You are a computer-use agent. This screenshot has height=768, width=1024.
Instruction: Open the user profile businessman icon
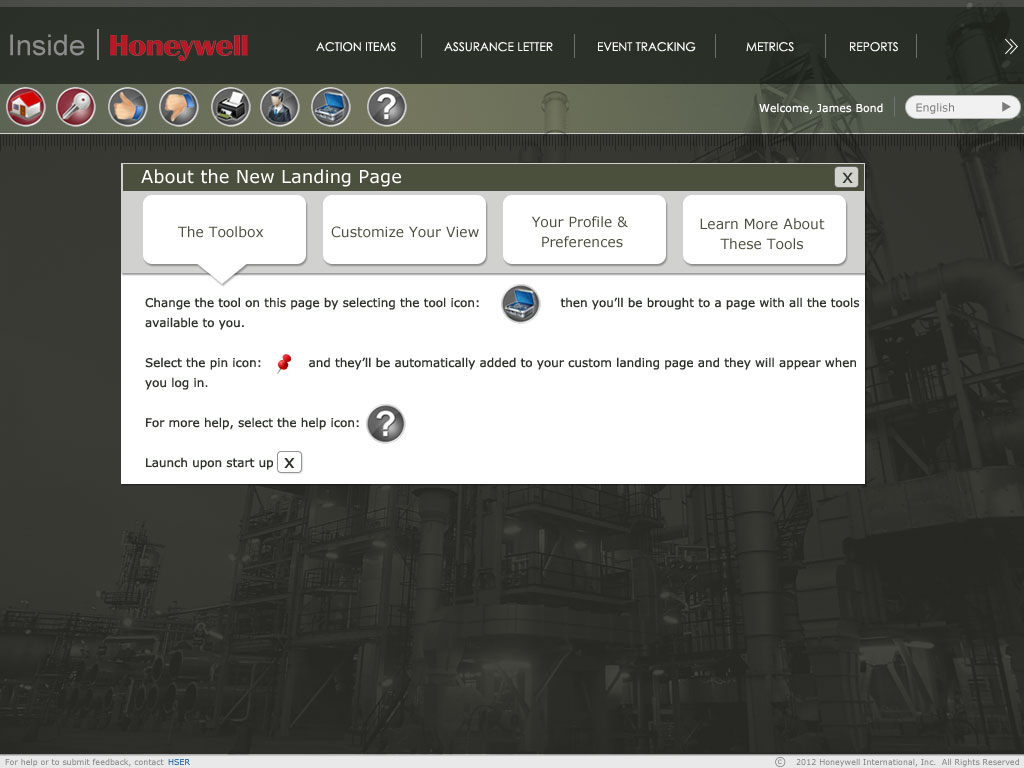click(x=280, y=107)
